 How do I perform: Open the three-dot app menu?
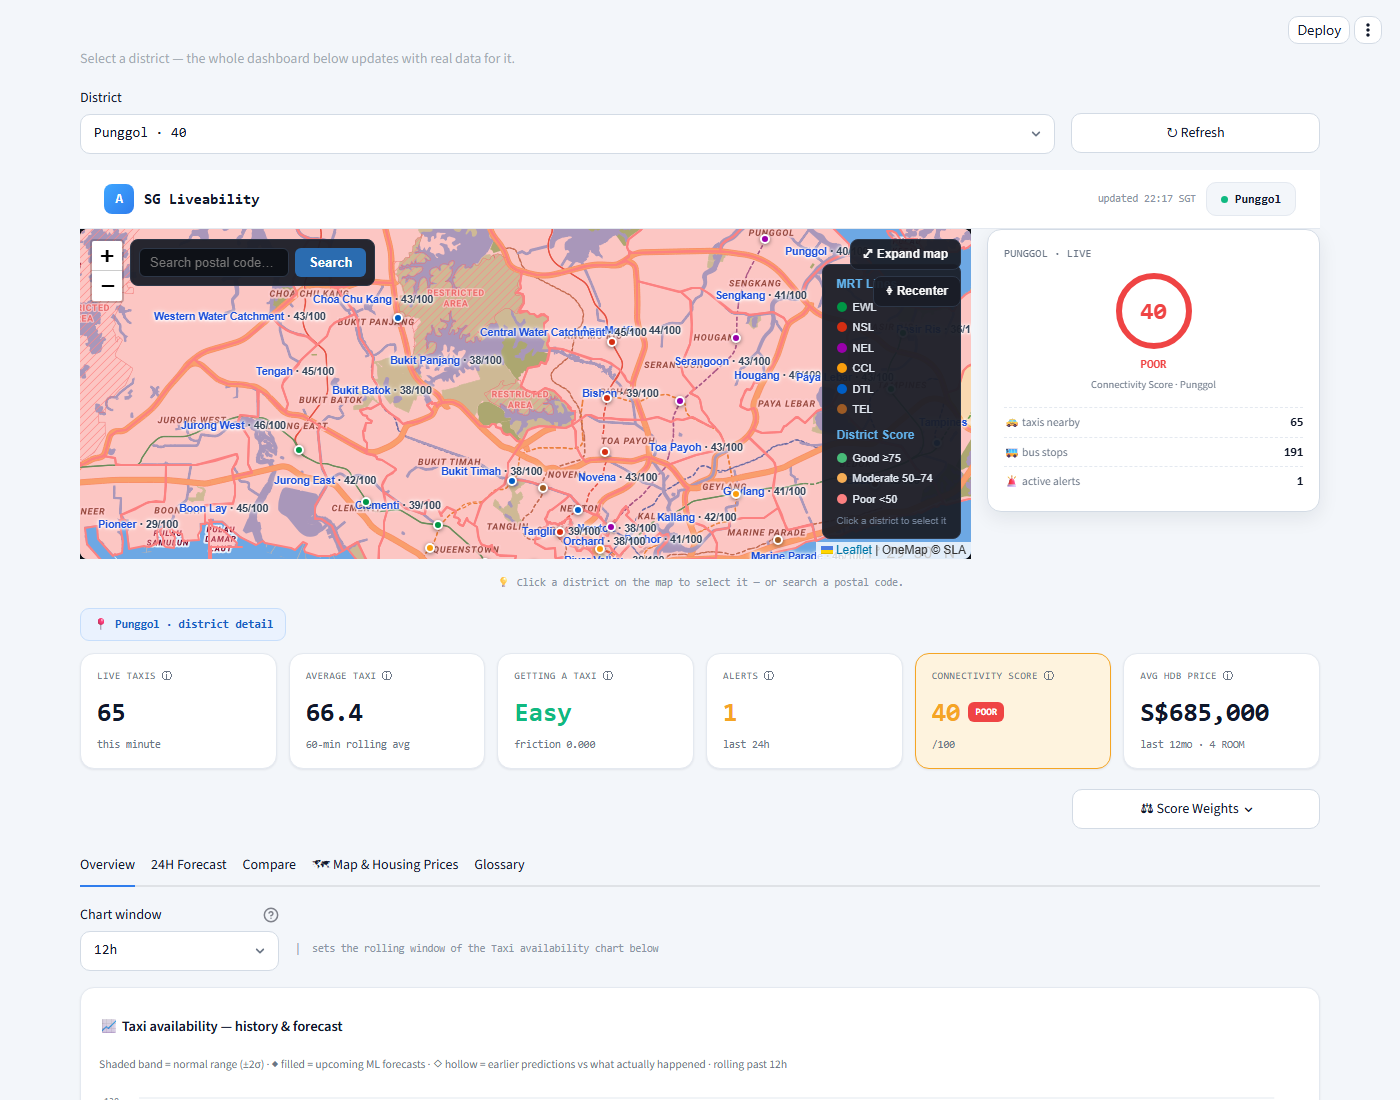[x=1367, y=30]
